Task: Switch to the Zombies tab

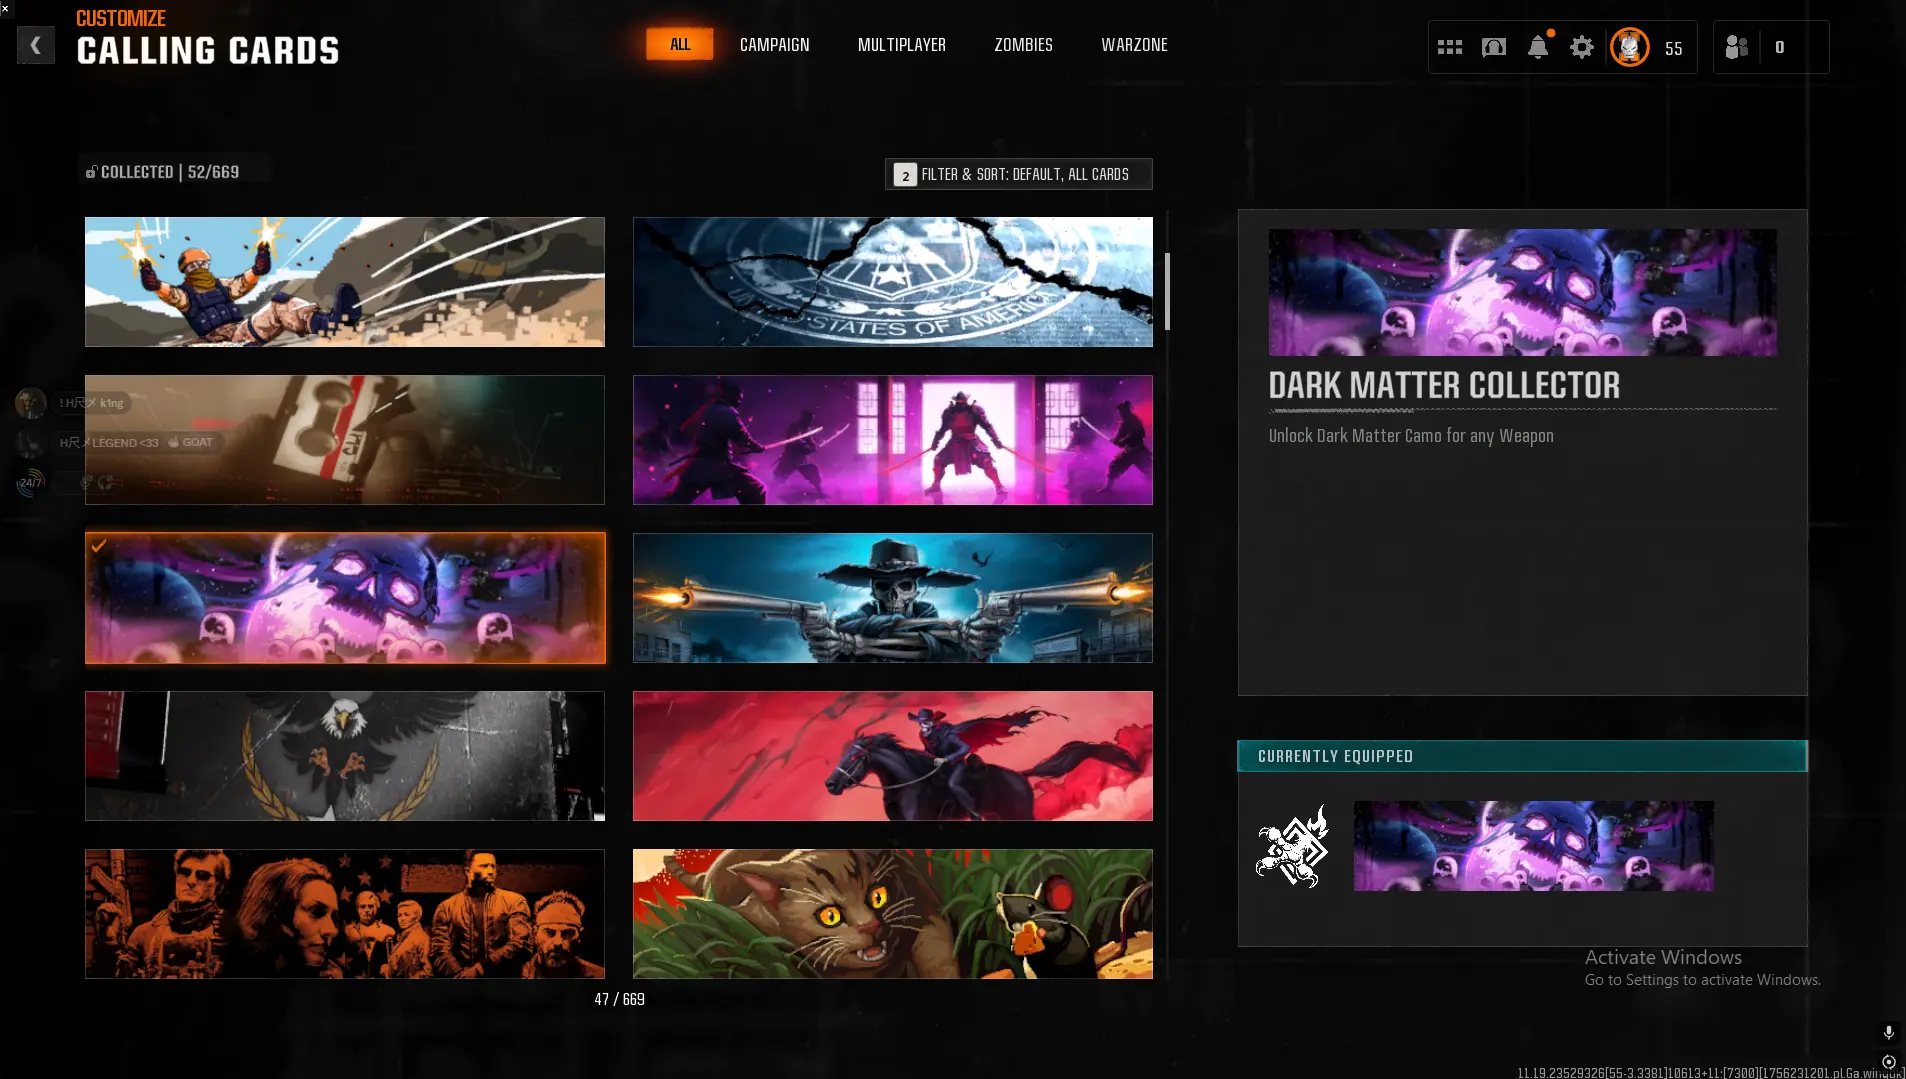Action: (1024, 45)
